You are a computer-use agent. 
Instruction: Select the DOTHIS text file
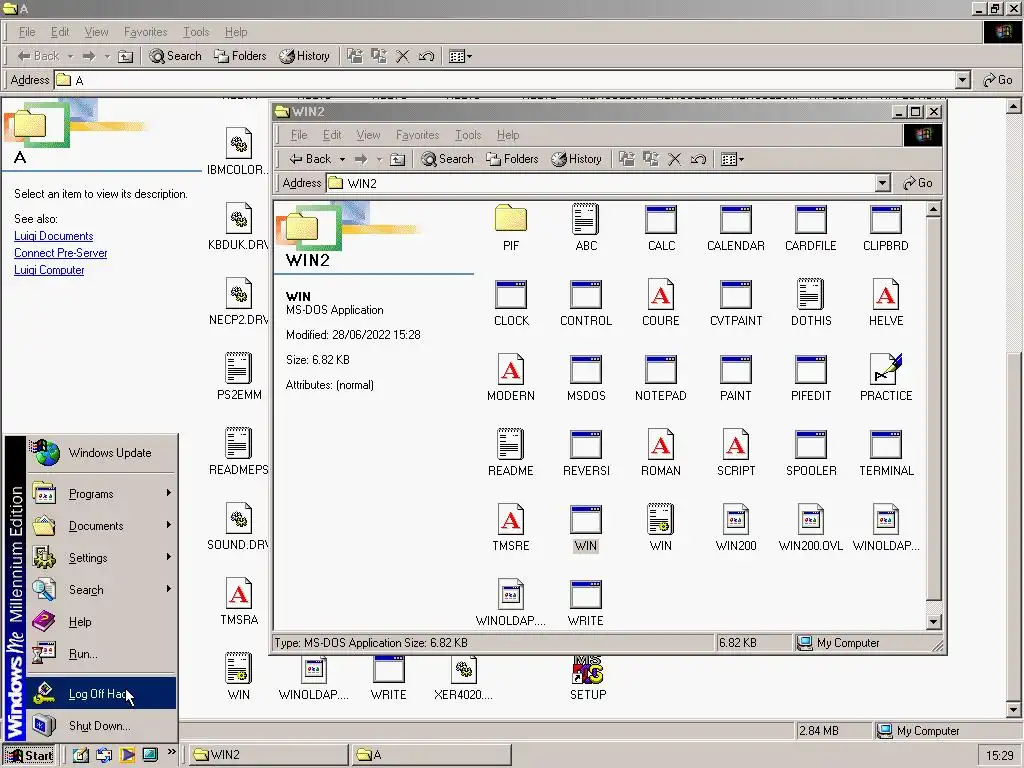point(811,295)
